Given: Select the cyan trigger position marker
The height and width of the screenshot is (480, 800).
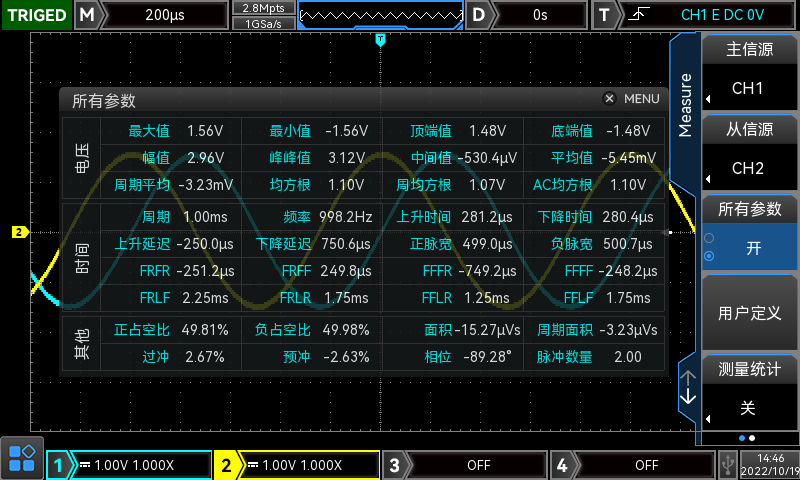Looking at the screenshot, I should 380,39.
